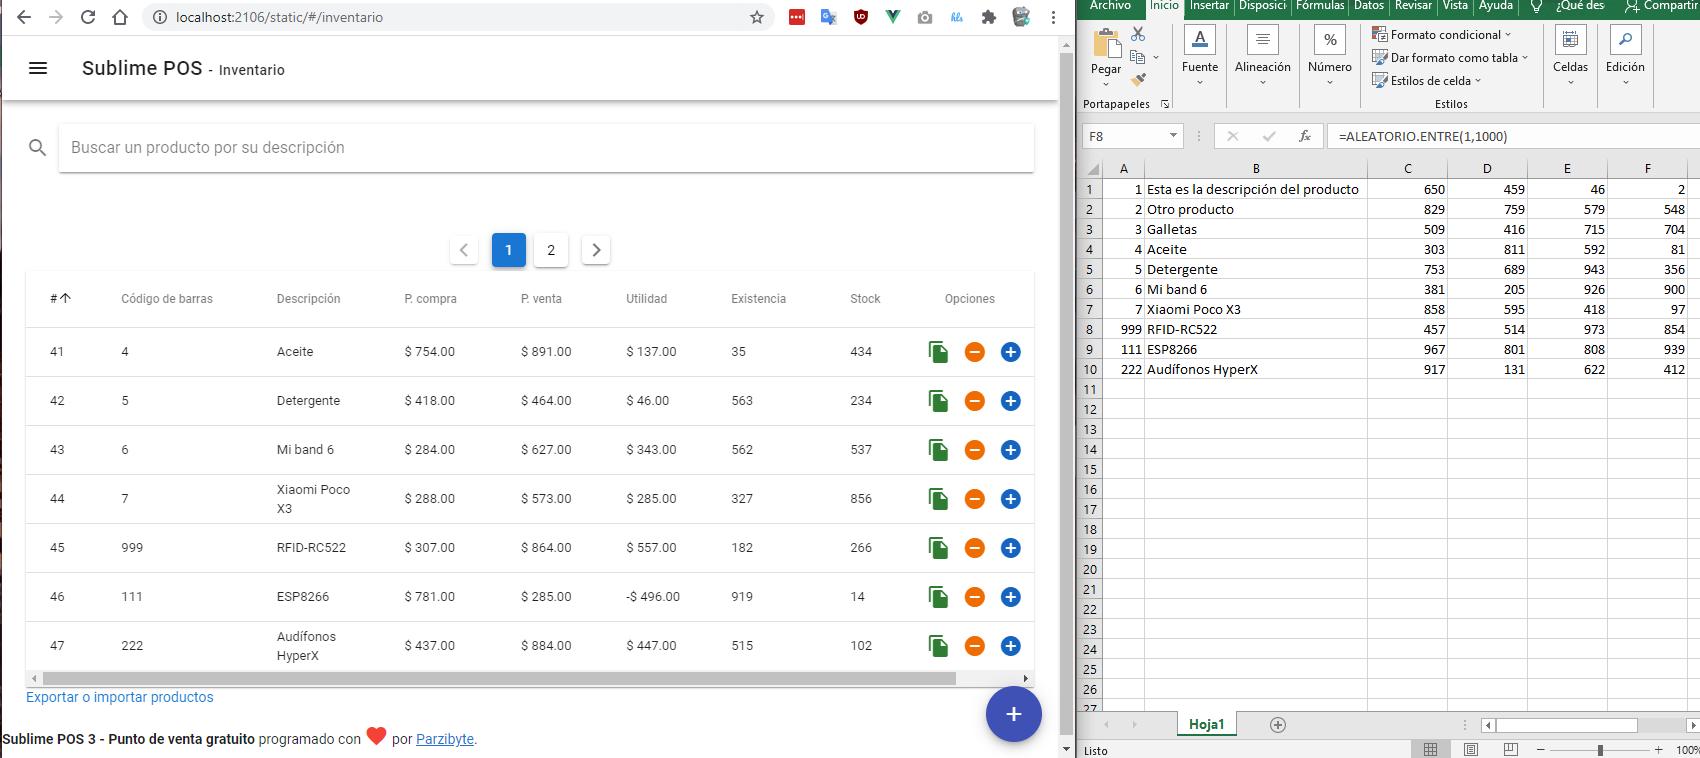Click the blue plus icon for Aceite

[1011, 352]
